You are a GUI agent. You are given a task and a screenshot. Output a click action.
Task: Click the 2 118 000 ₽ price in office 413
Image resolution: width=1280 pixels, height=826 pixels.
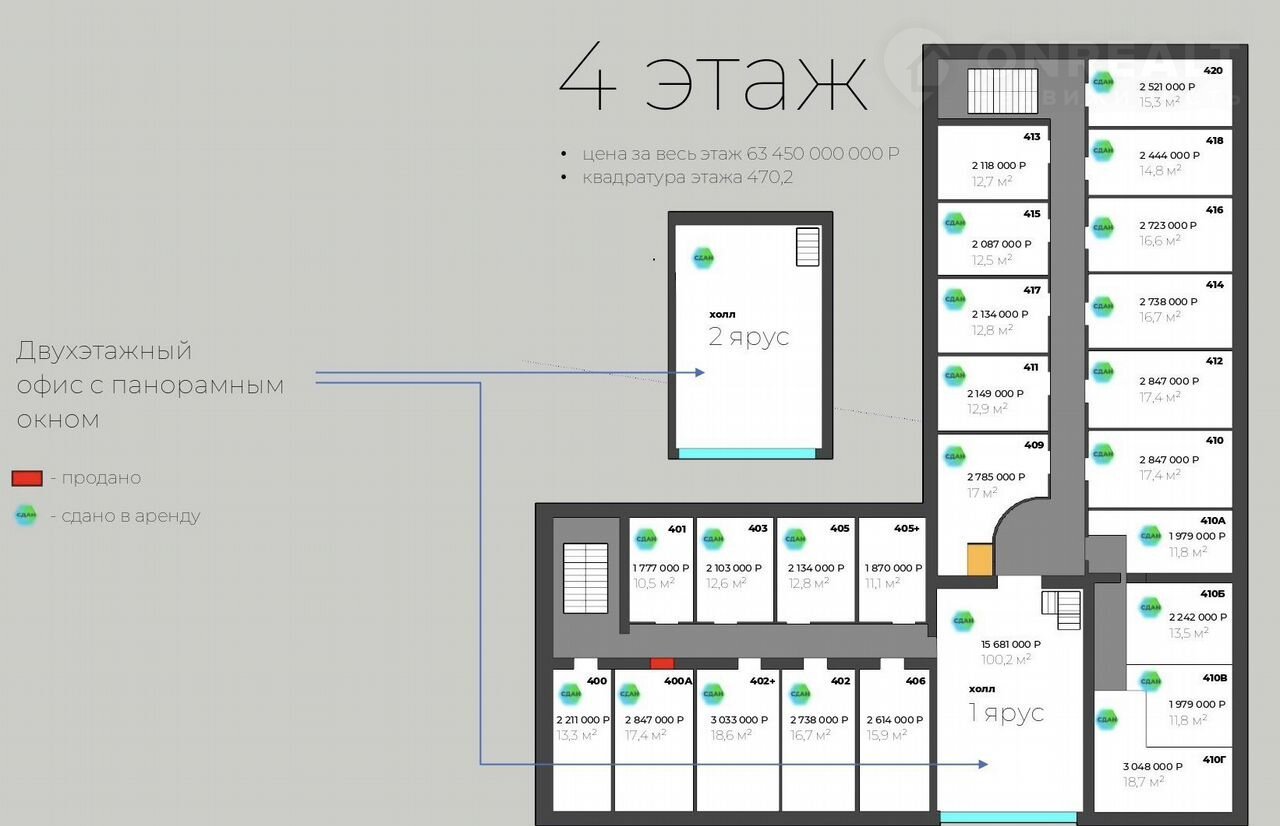point(998,165)
